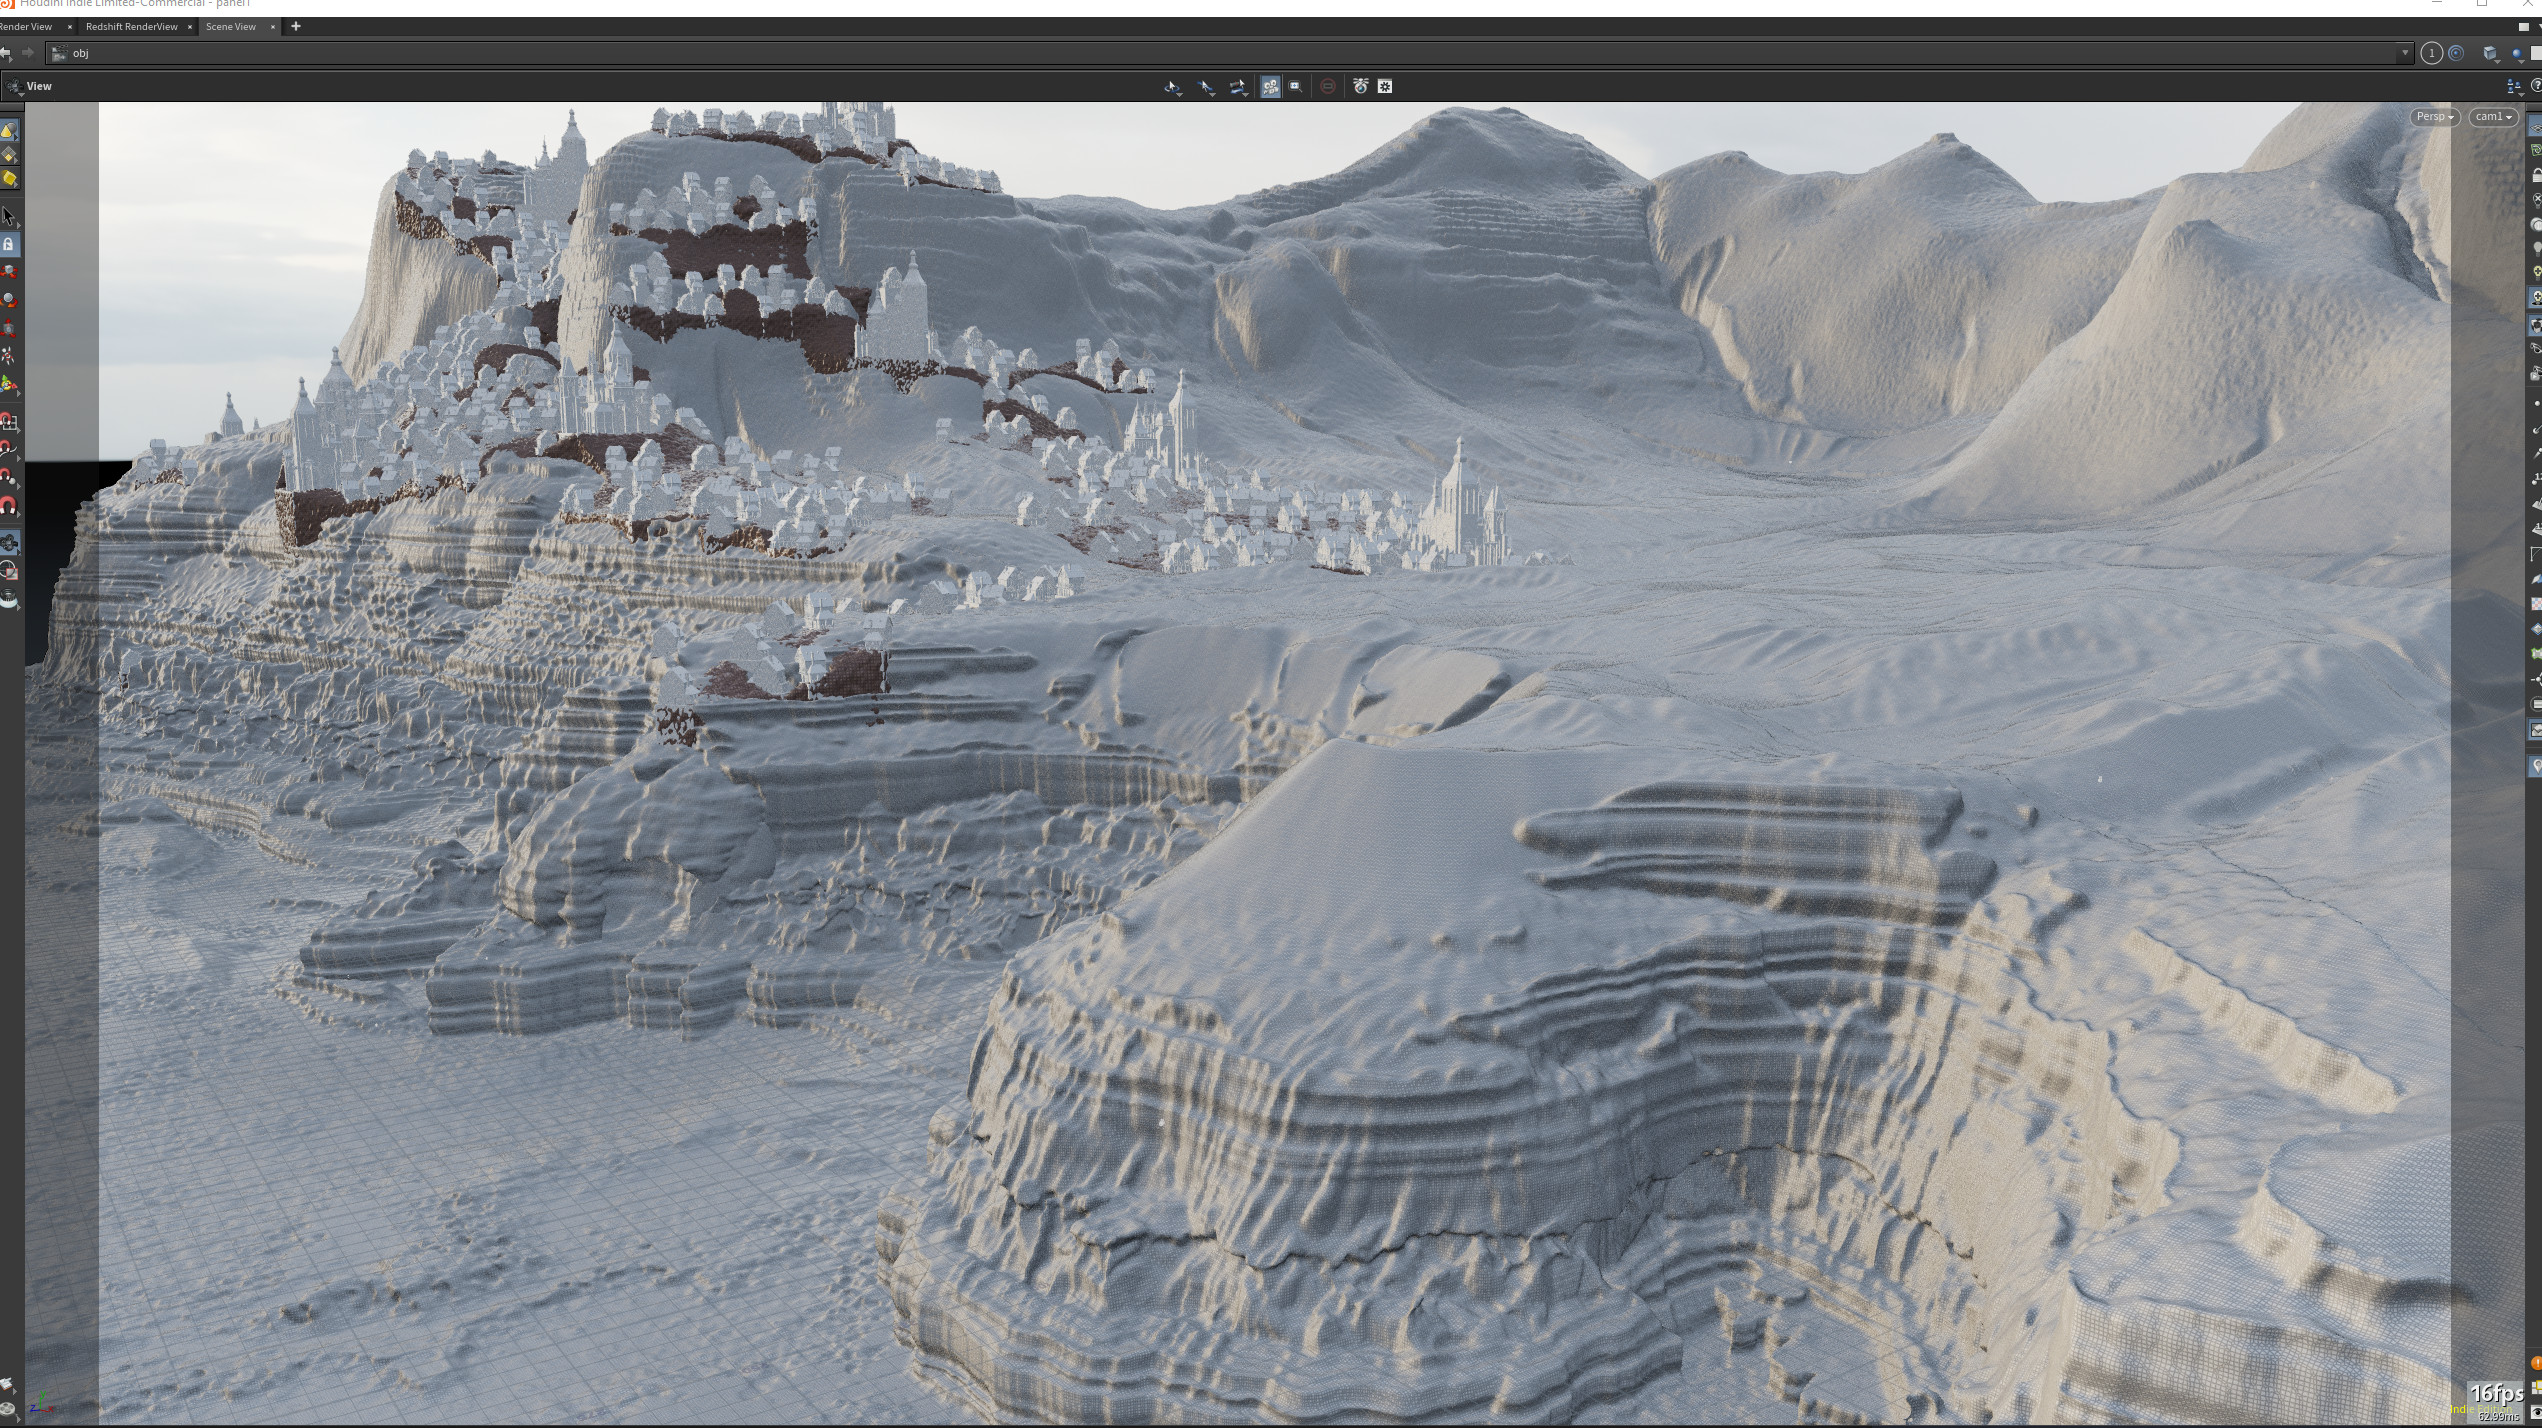Select the arrow Select tool
2542x1428 pixels.
[9, 216]
